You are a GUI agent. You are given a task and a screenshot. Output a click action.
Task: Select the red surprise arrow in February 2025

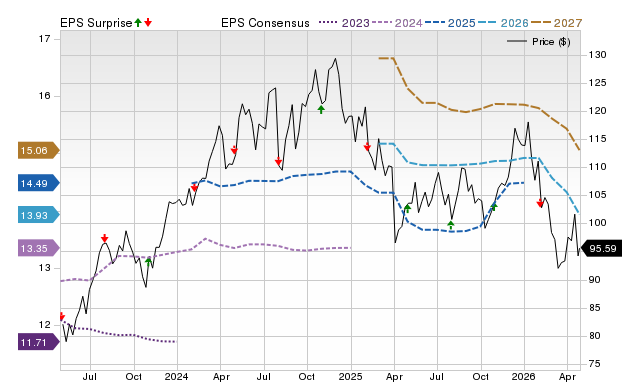(x=367, y=147)
